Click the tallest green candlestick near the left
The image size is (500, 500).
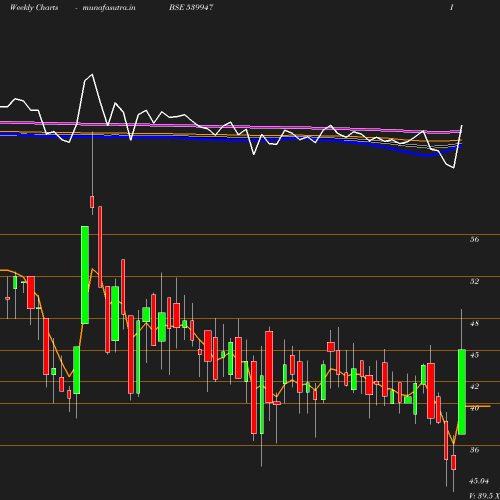[x=85, y=275]
